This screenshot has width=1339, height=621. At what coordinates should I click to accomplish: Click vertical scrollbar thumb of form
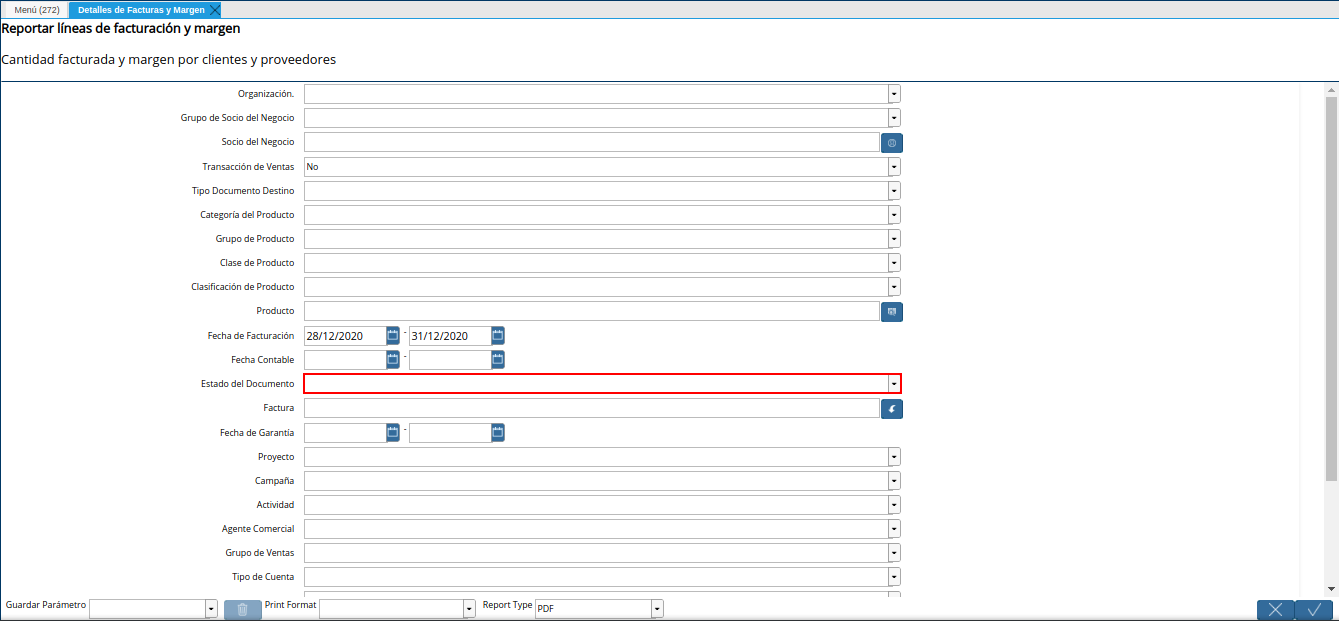[1331, 290]
